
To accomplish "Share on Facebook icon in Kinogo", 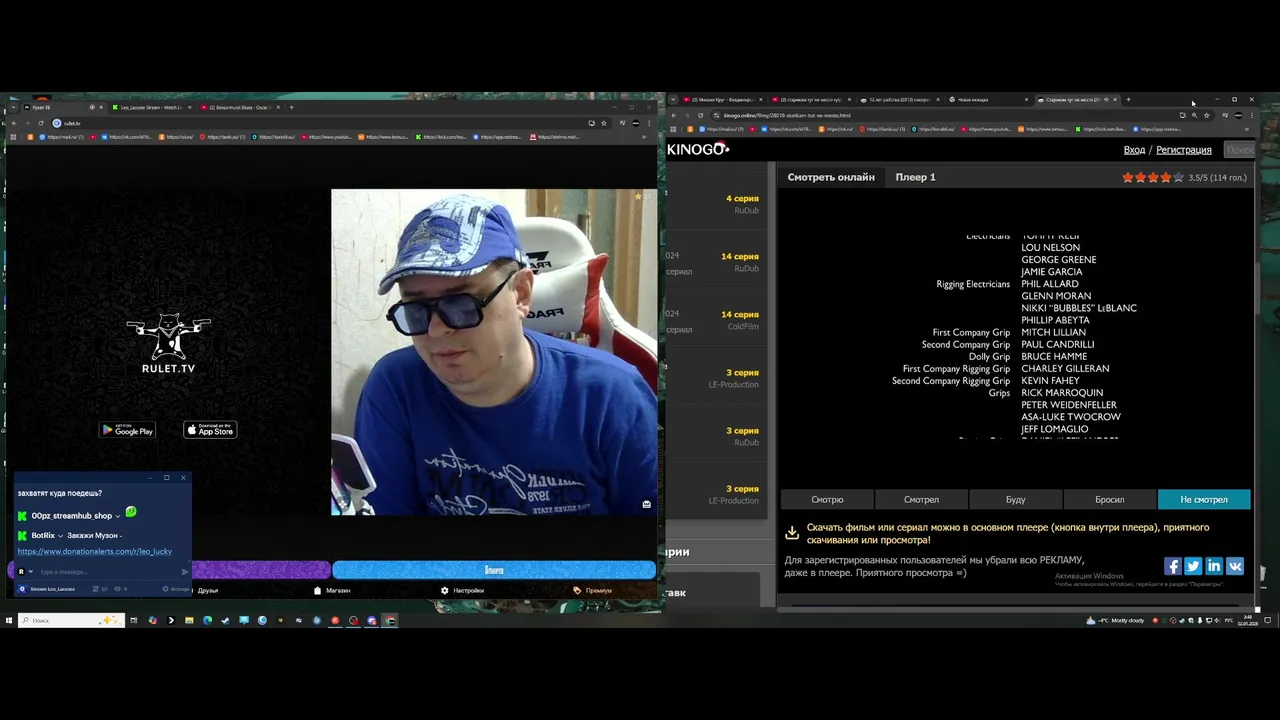I will pos(1172,566).
